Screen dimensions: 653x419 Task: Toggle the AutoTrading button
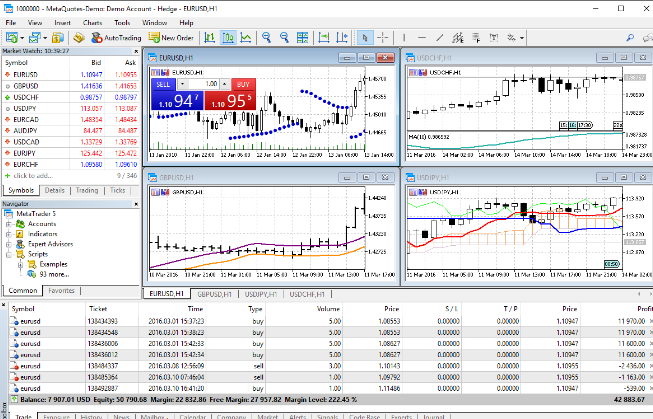pos(116,37)
